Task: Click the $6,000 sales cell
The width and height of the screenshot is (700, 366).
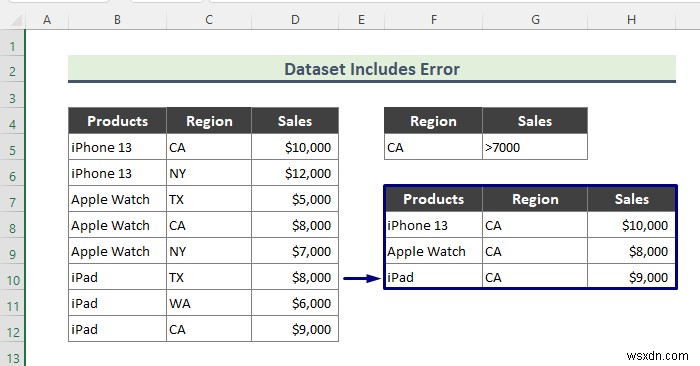Action: (x=295, y=303)
